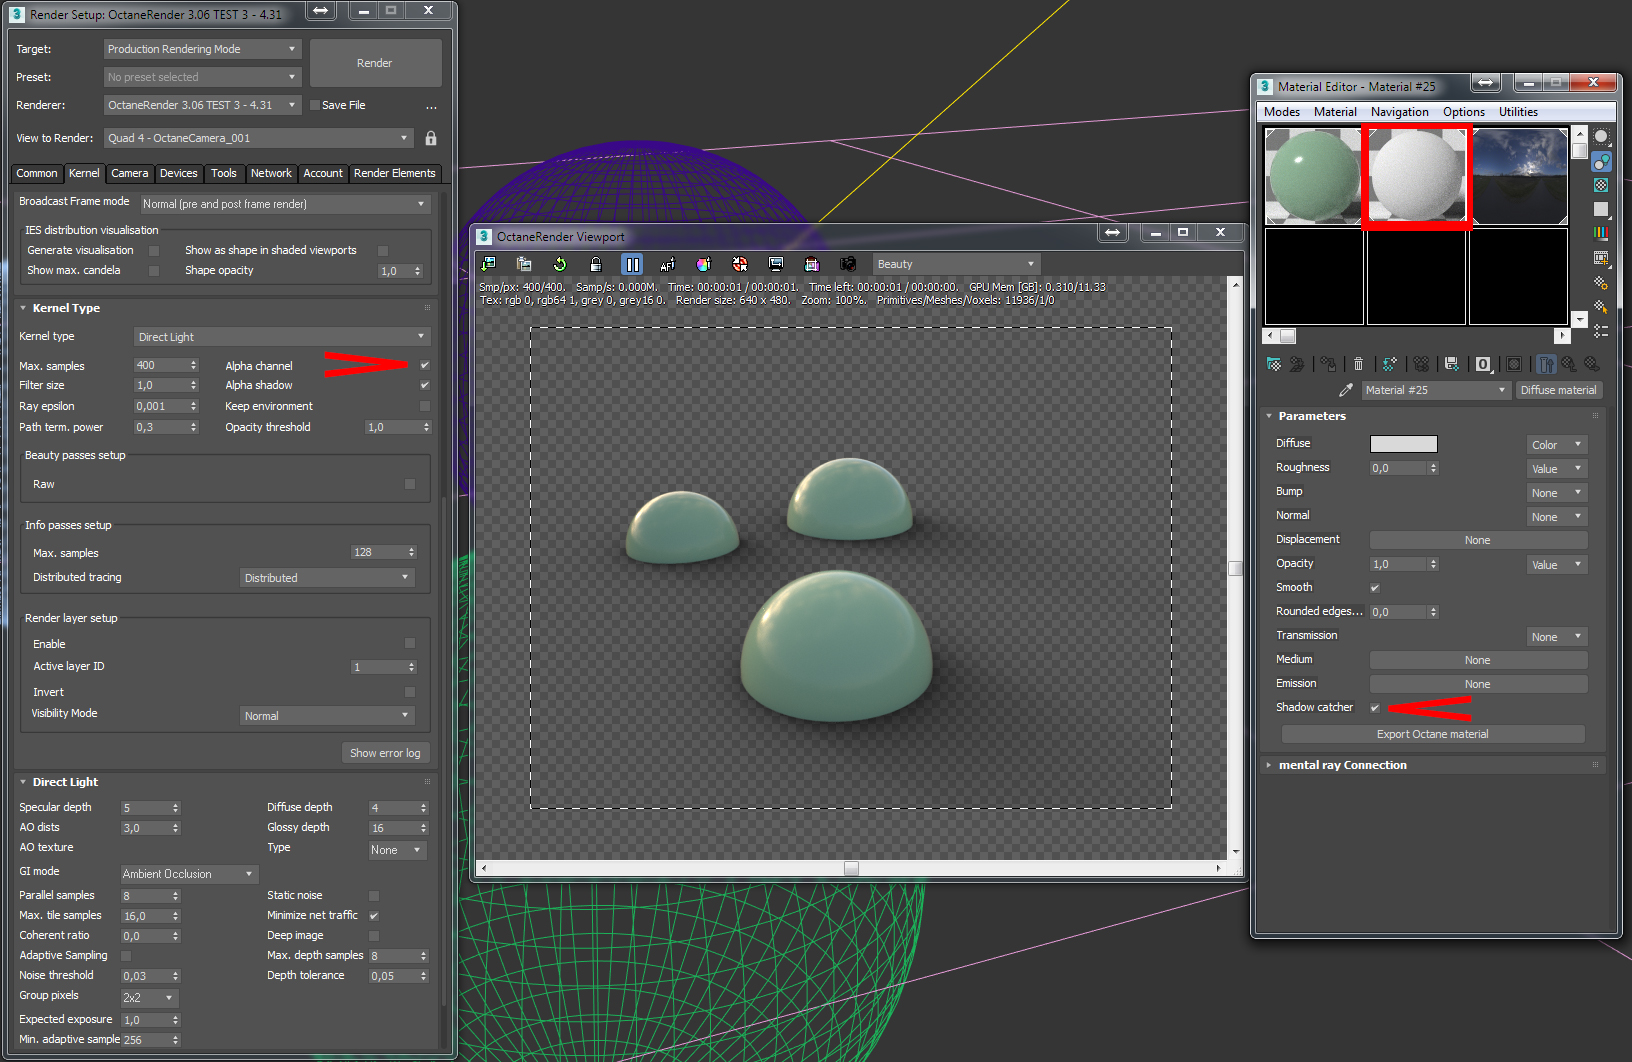Click the viewport vertical scrollbar thumb
This screenshot has height=1062, width=1632.
1236,568
